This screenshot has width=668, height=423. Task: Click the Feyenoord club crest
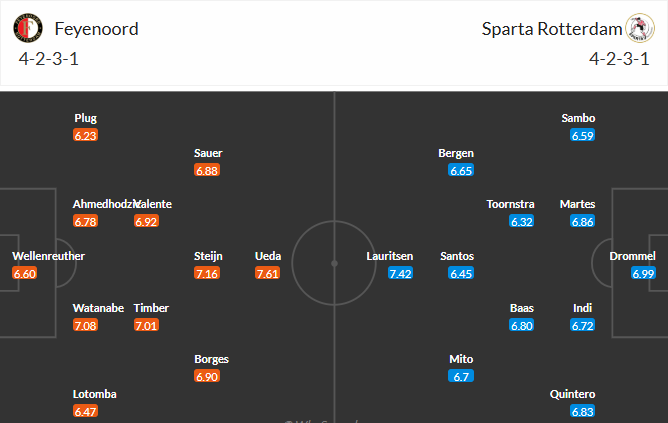(x=28, y=29)
